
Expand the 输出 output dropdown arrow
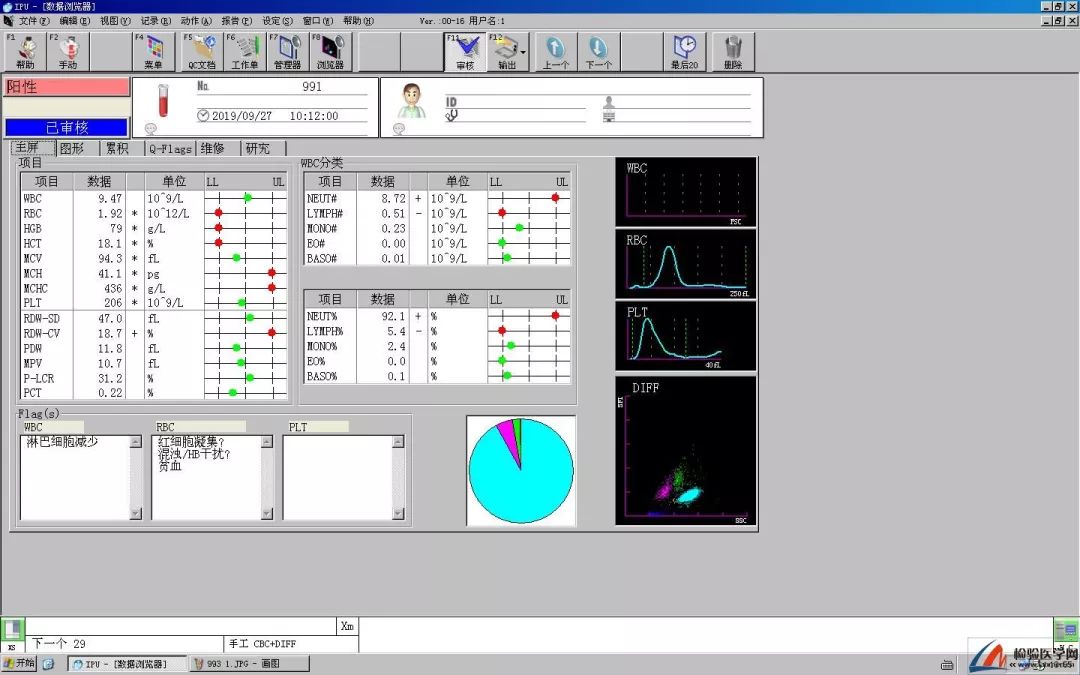tap(523, 52)
